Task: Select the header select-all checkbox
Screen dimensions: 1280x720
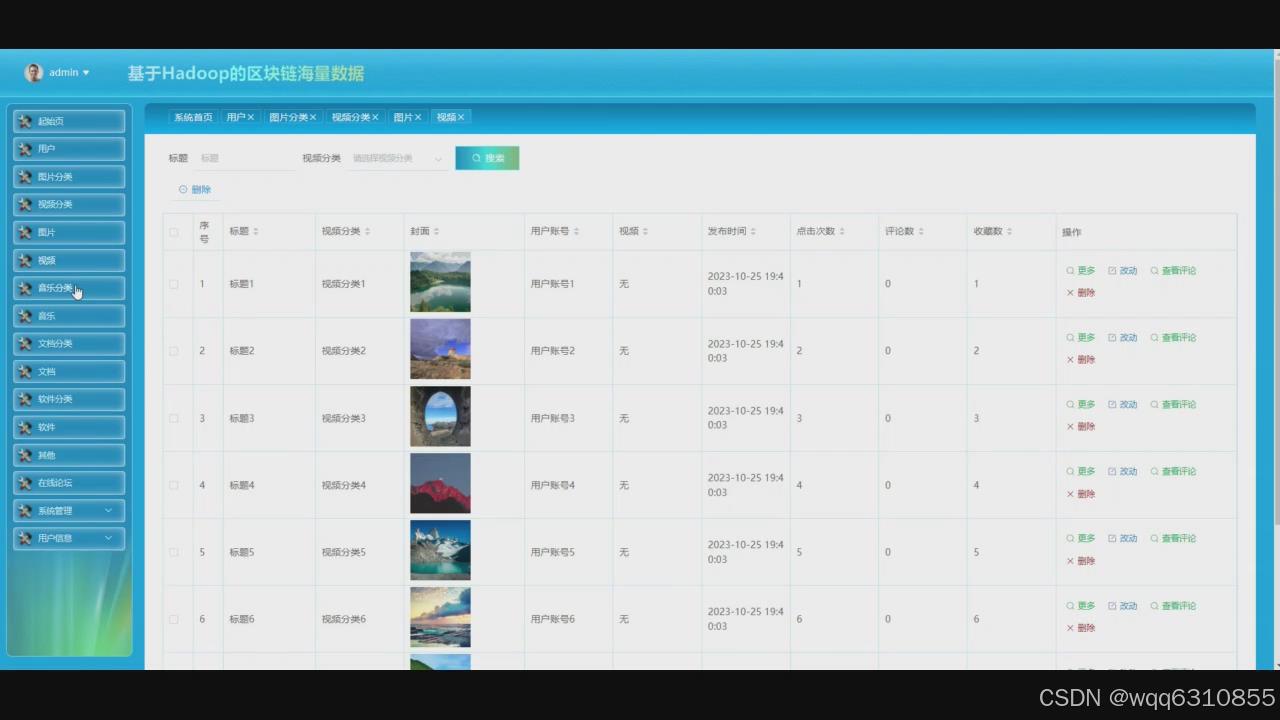Action: click(x=174, y=232)
